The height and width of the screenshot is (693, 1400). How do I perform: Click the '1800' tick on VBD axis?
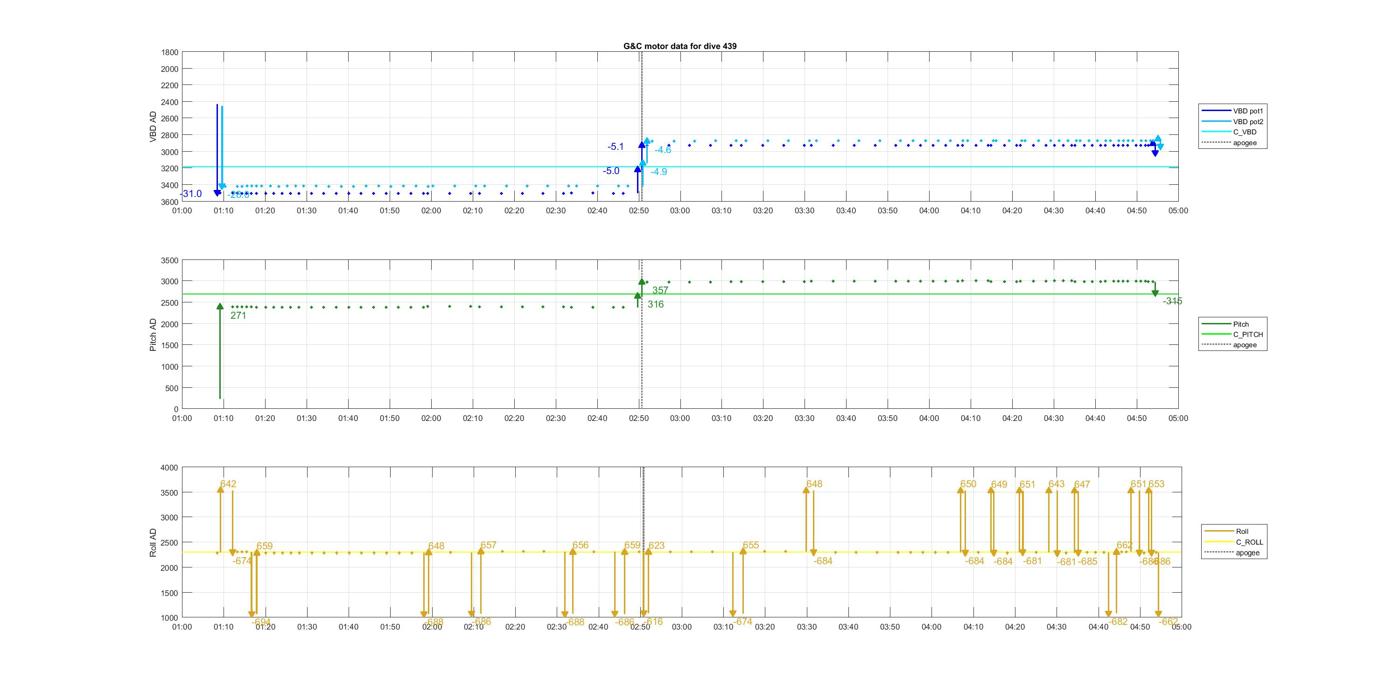(x=170, y=52)
